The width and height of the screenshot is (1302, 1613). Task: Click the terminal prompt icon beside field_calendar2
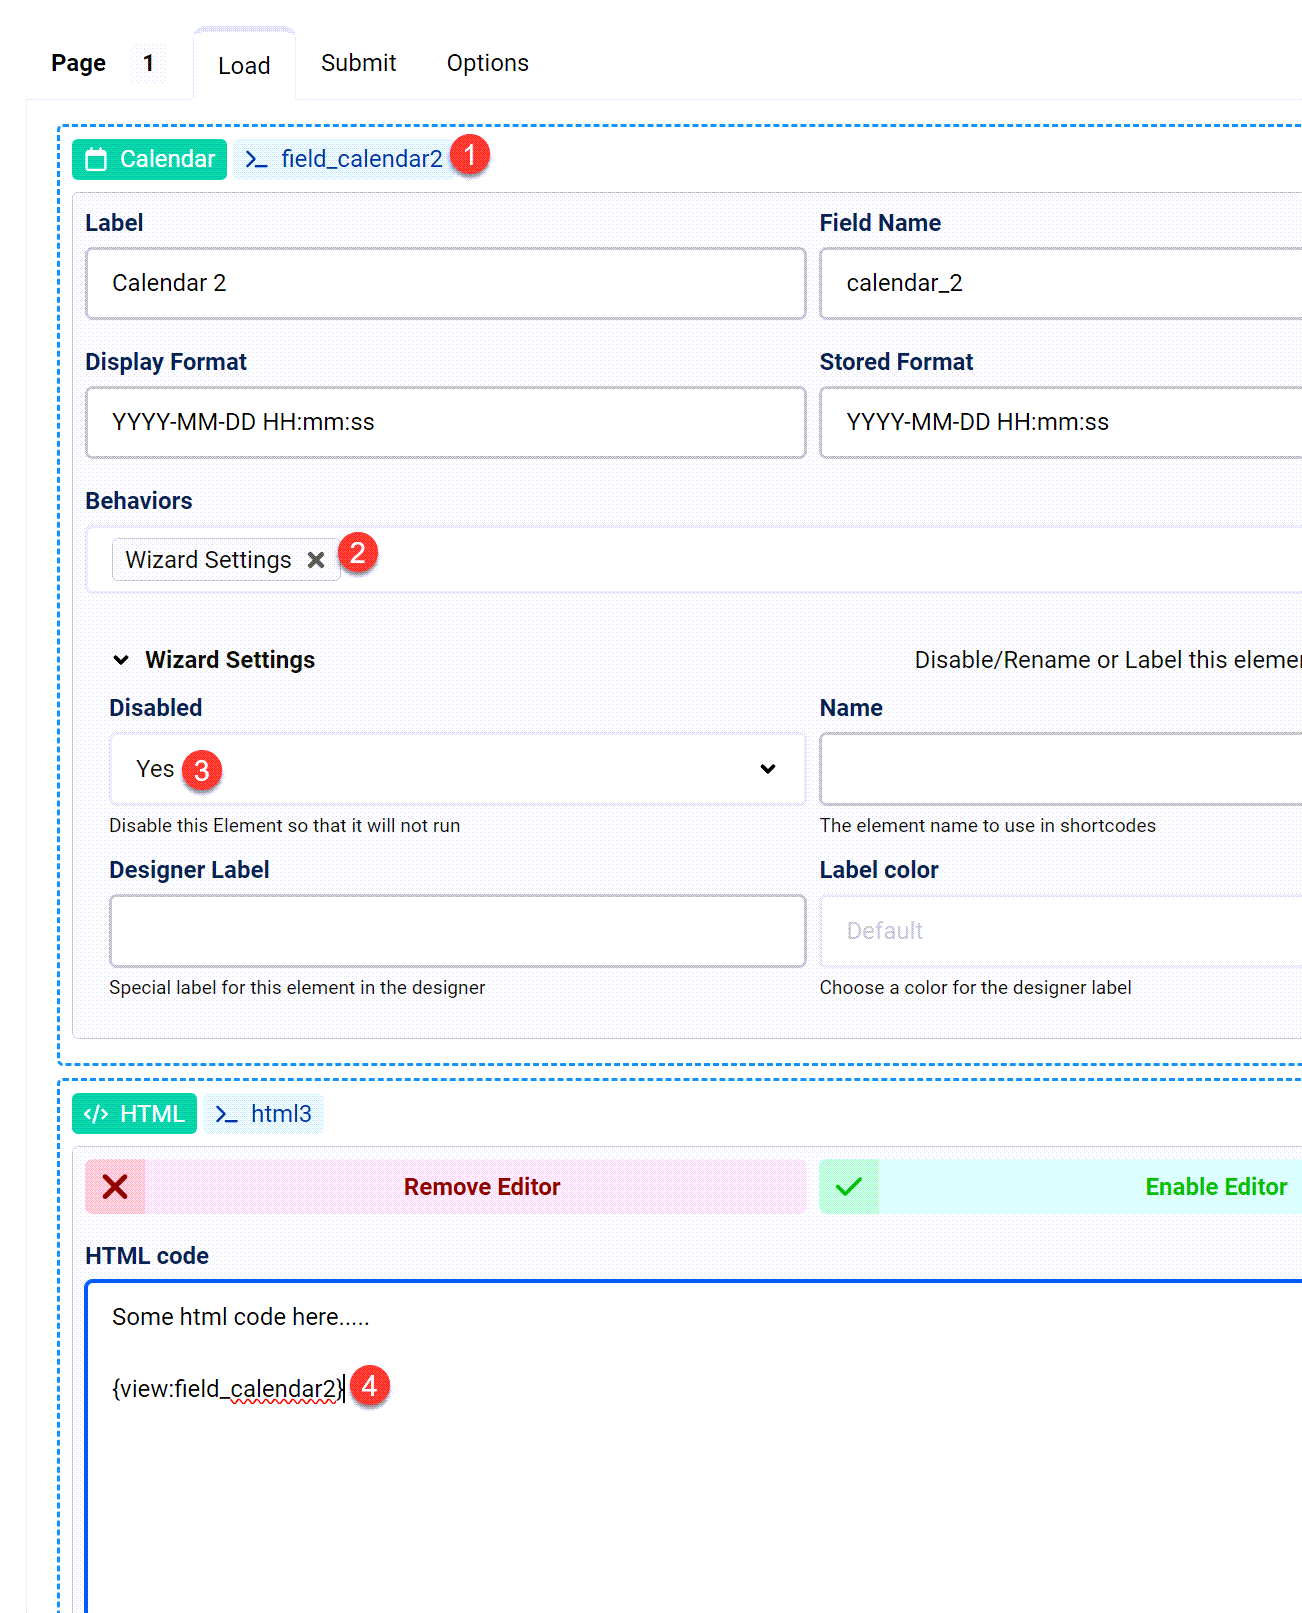(x=256, y=160)
